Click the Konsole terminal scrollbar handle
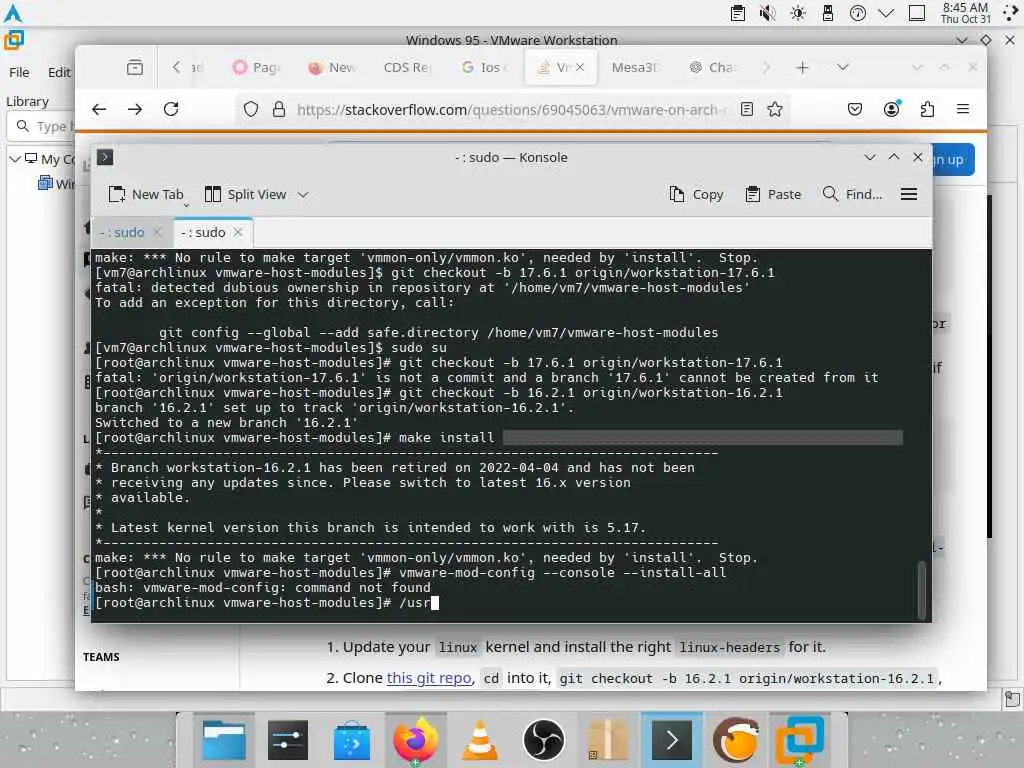The image size is (1024, 768). click(921, 589)
